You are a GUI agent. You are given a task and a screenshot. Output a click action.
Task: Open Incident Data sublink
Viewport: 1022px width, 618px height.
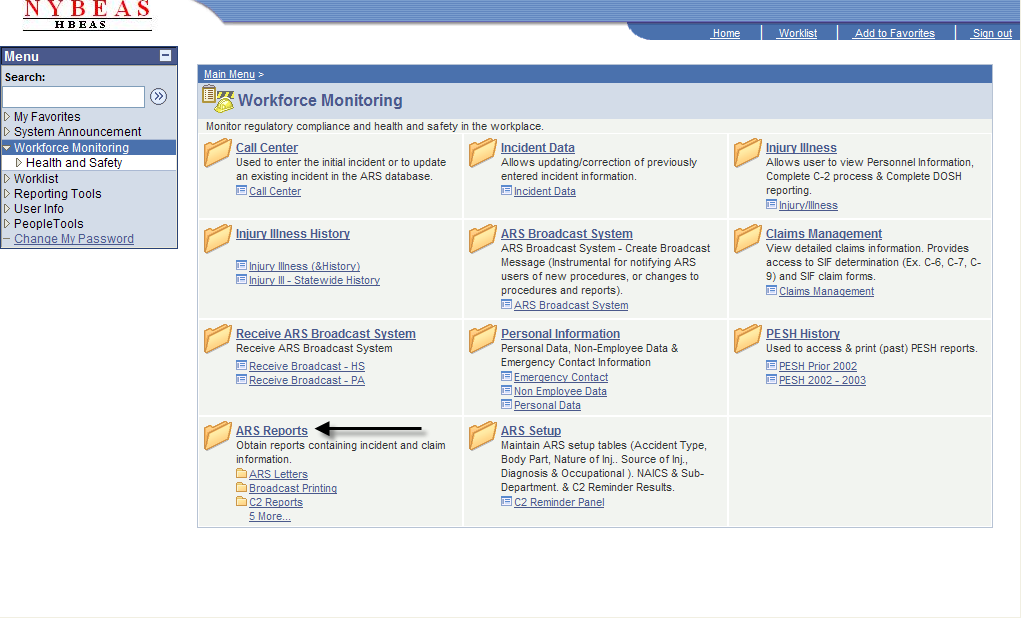(x=545, y=191)
